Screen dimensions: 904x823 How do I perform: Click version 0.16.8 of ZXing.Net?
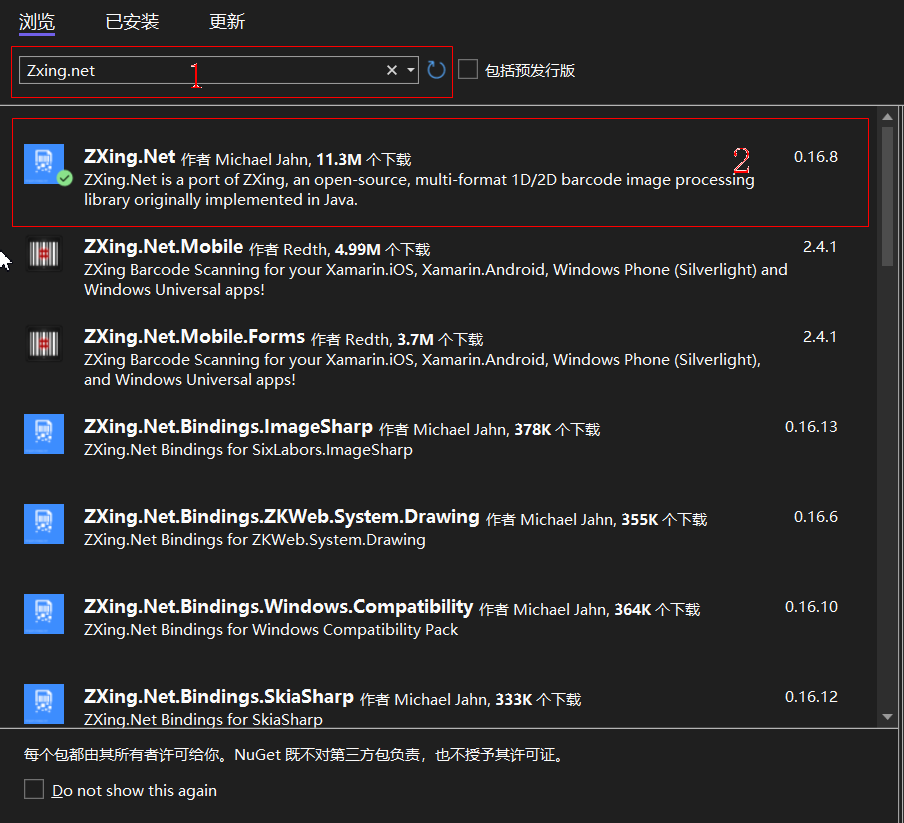coord(816,157)
